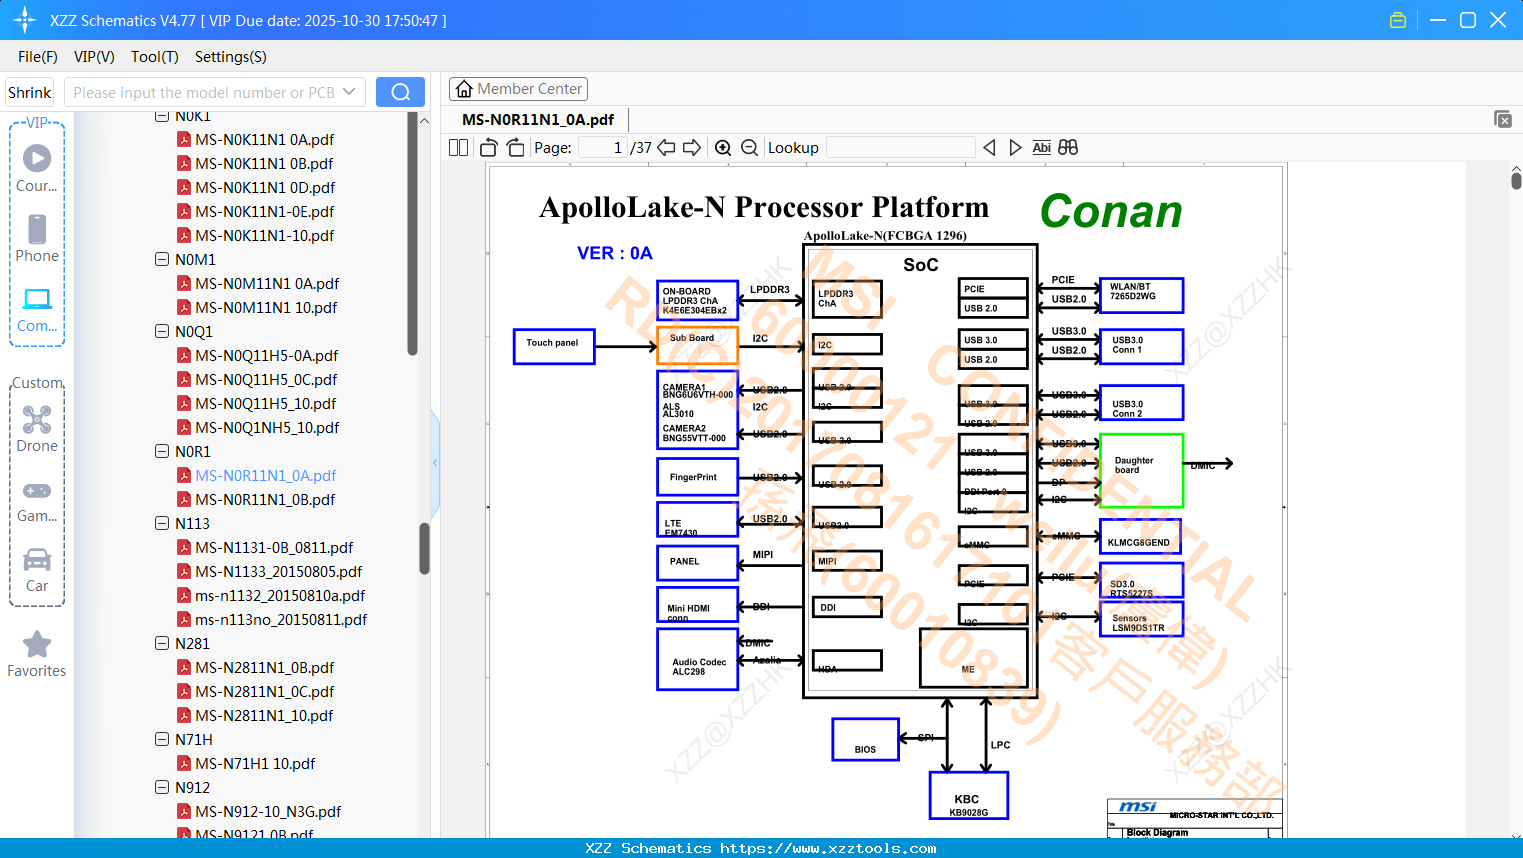The image size is (1523, 858).
Task: Zoom in on the schematic
Action: click(723, 148)
